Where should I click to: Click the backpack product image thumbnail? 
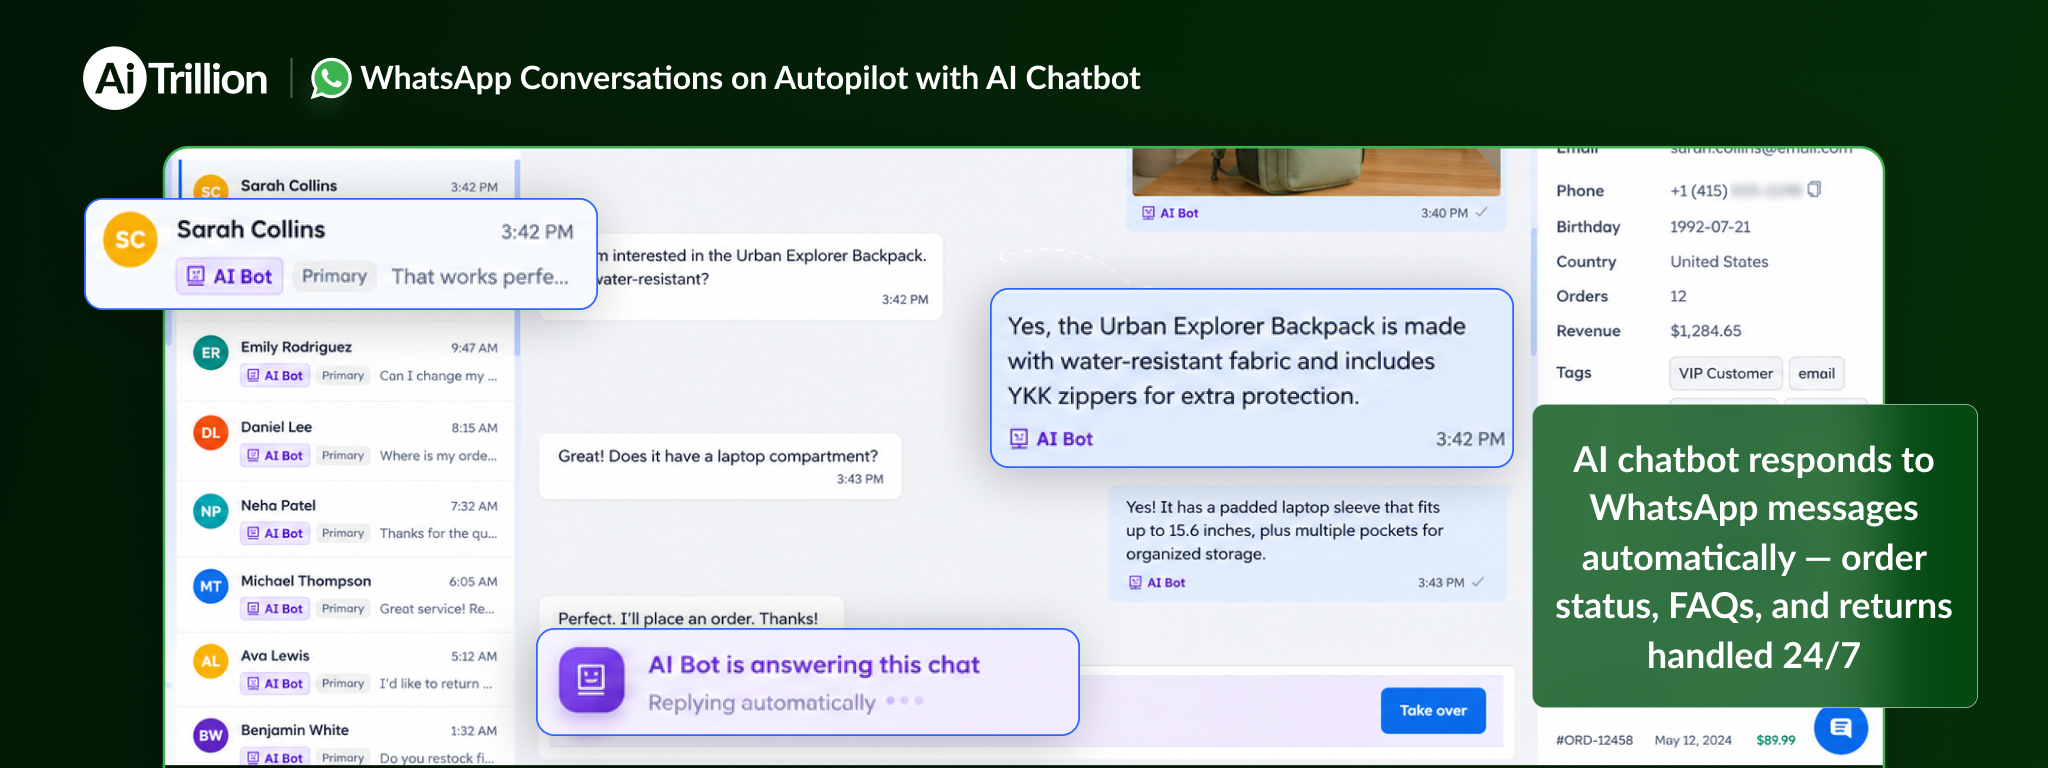1316,172
